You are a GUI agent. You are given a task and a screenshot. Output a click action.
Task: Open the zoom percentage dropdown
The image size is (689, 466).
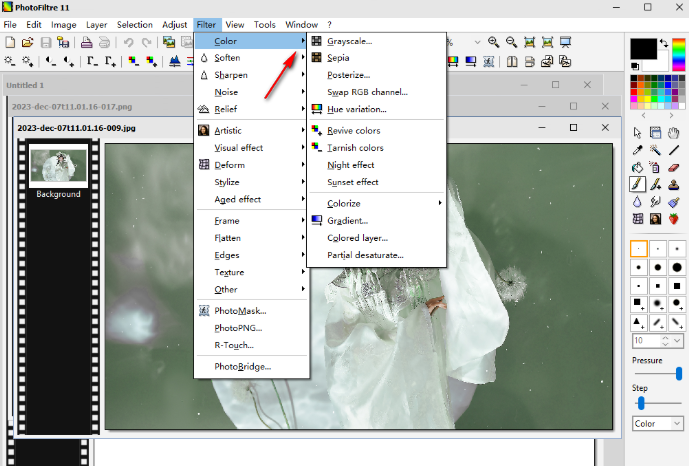[478, 42]
